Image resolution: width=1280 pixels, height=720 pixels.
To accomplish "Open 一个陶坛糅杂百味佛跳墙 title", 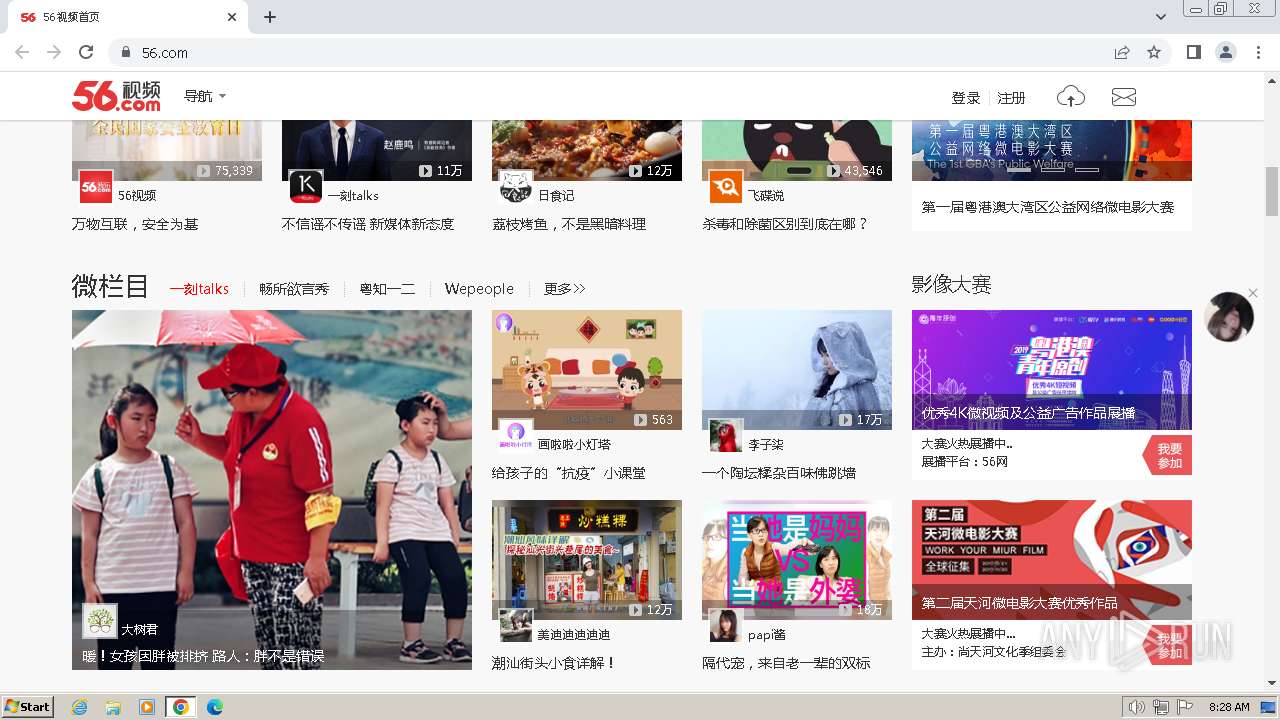I will click(779, 473).
